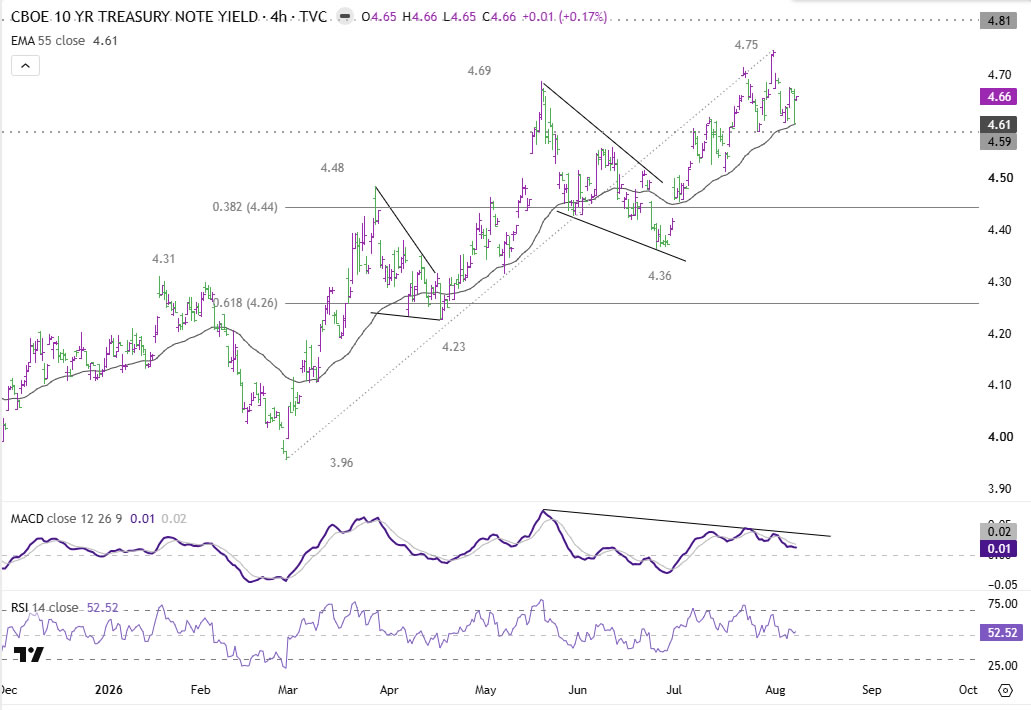Click the 4.81 price axis label
1031x710 pixels.
[x=999, y=20]
